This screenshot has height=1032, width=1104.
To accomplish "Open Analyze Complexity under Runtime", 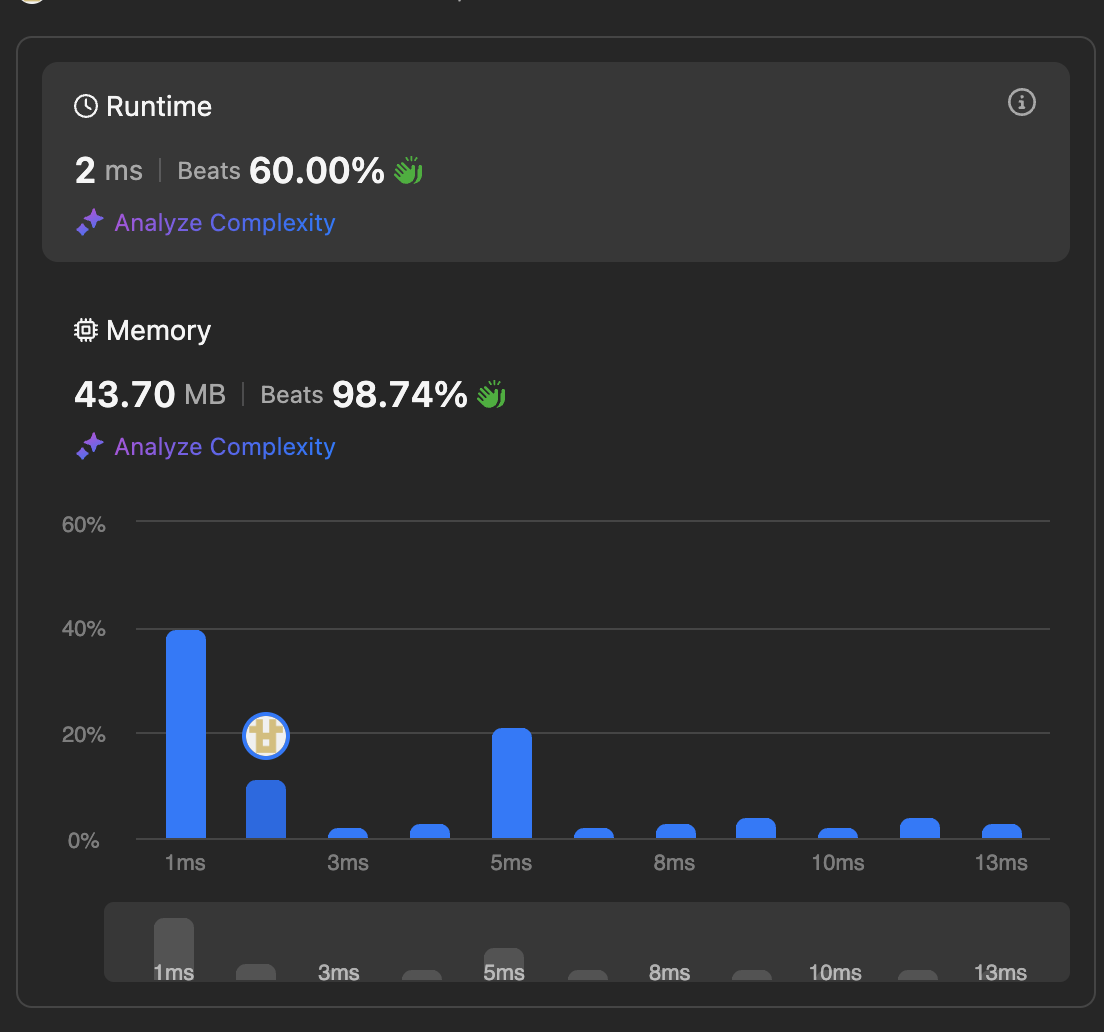I will tap(225, 222).
